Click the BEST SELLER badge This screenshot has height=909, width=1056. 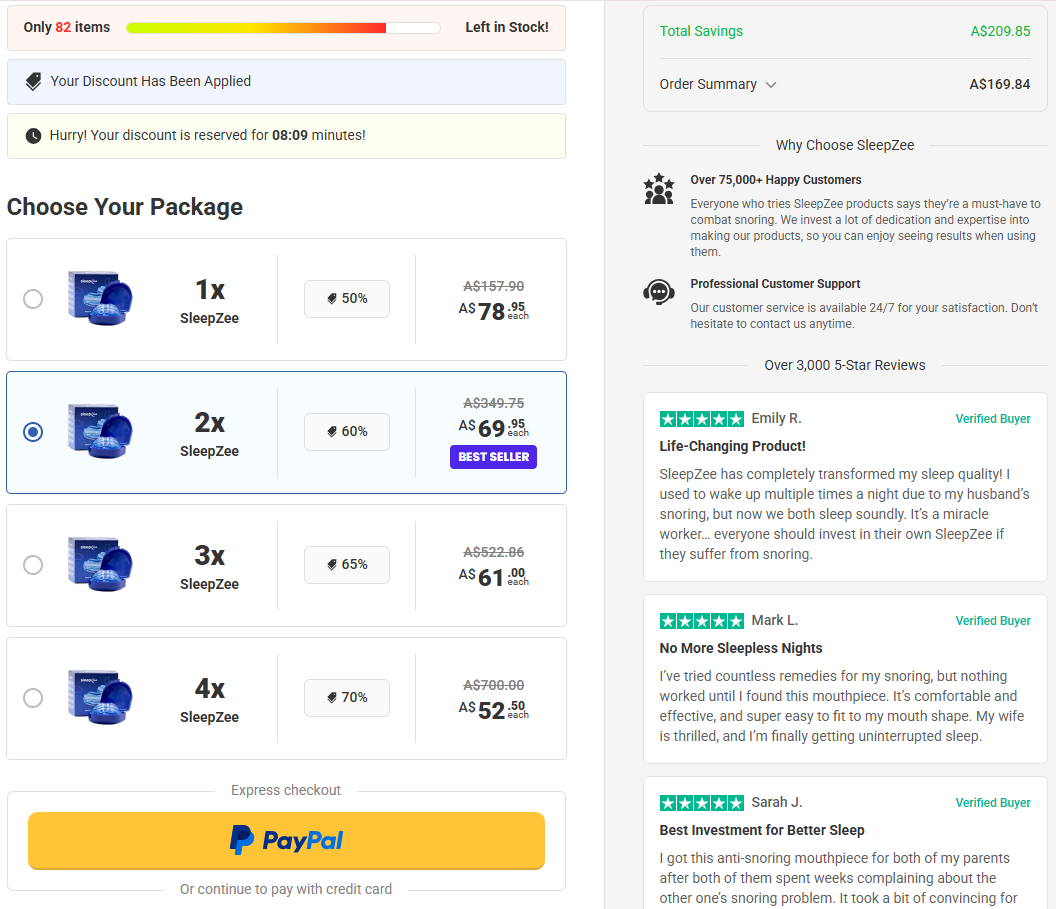coord(494,457)
